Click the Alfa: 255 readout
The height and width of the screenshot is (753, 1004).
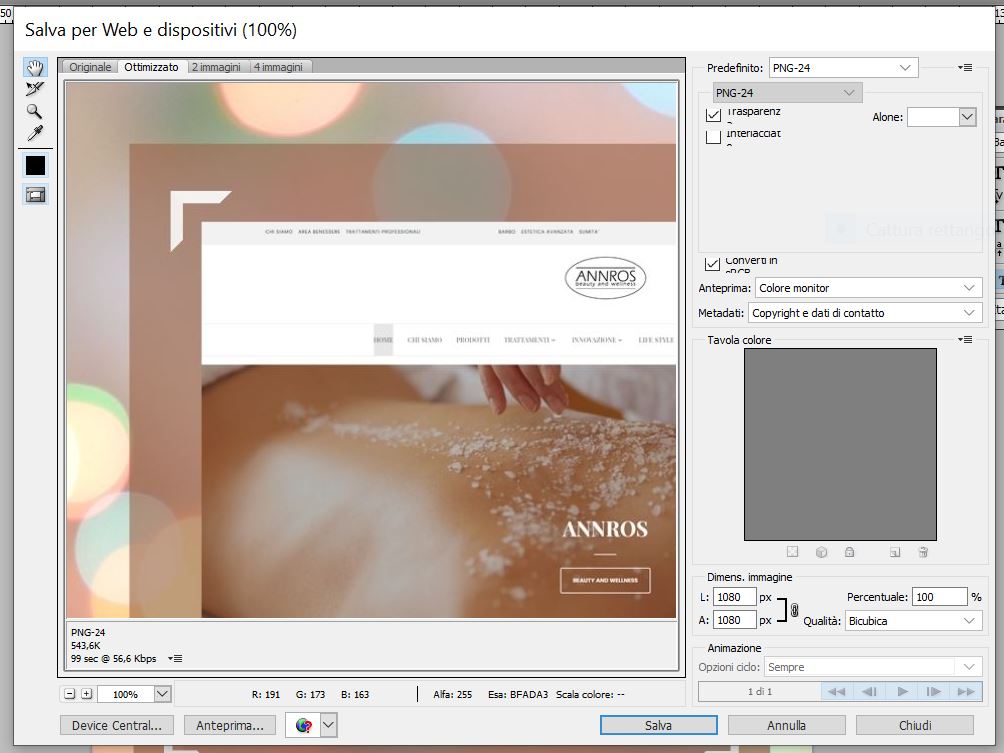tap(453, 694)
